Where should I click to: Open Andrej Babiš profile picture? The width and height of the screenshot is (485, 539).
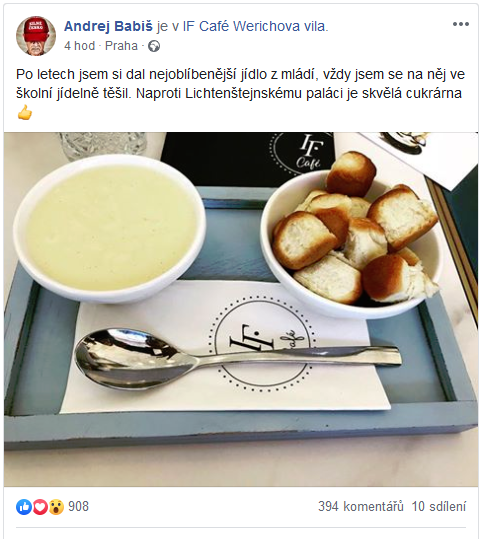pyautogui.click(x=36, y=36)
